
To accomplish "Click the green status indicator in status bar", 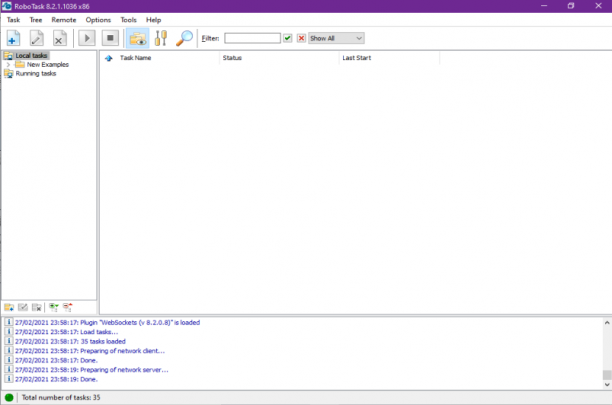I will pyautogui.click(x=9, y=398).
